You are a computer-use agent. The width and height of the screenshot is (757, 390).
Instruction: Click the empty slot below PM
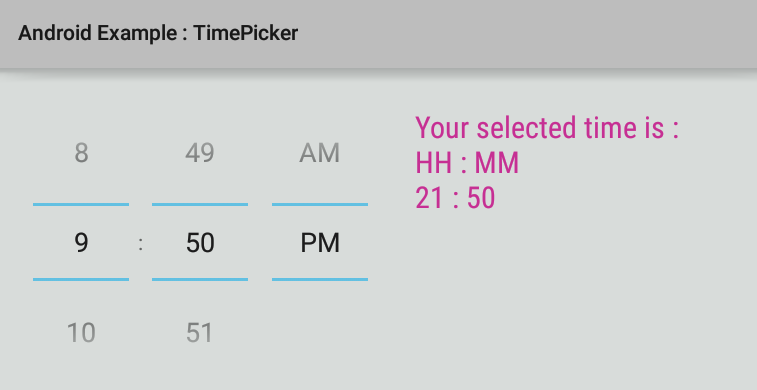[x=320, y=333]
